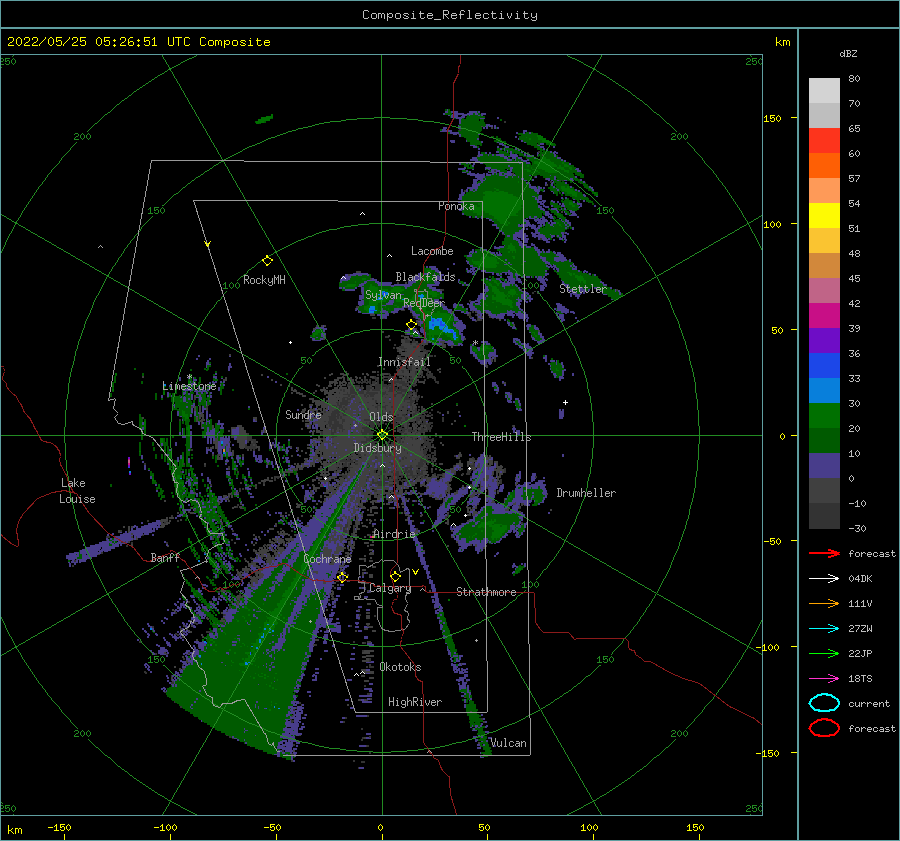Click the Ponoka label
Screen dimensions: 900x841
point(456,206)
